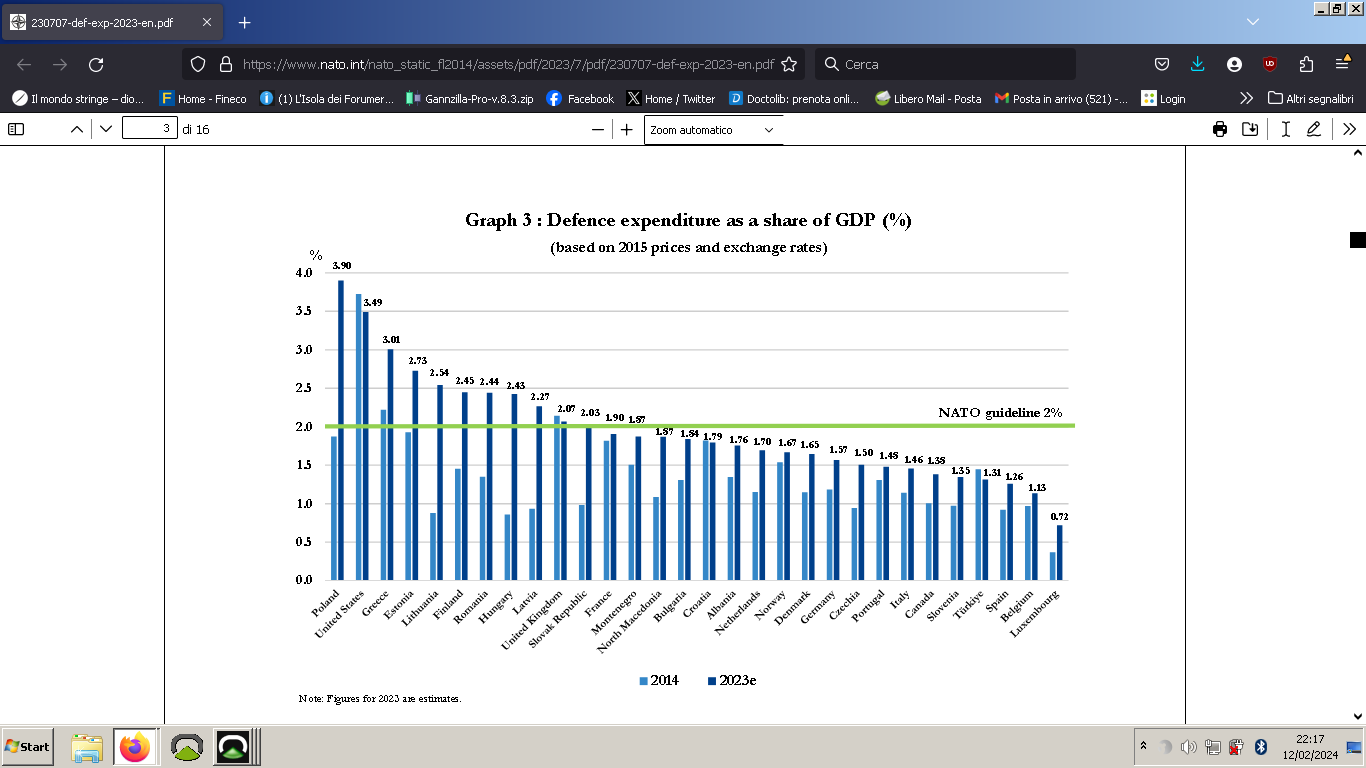This screenshot has height=768, width=1366.
Task: Open the uBlock Origin extension
Action: coord(1270,64)
